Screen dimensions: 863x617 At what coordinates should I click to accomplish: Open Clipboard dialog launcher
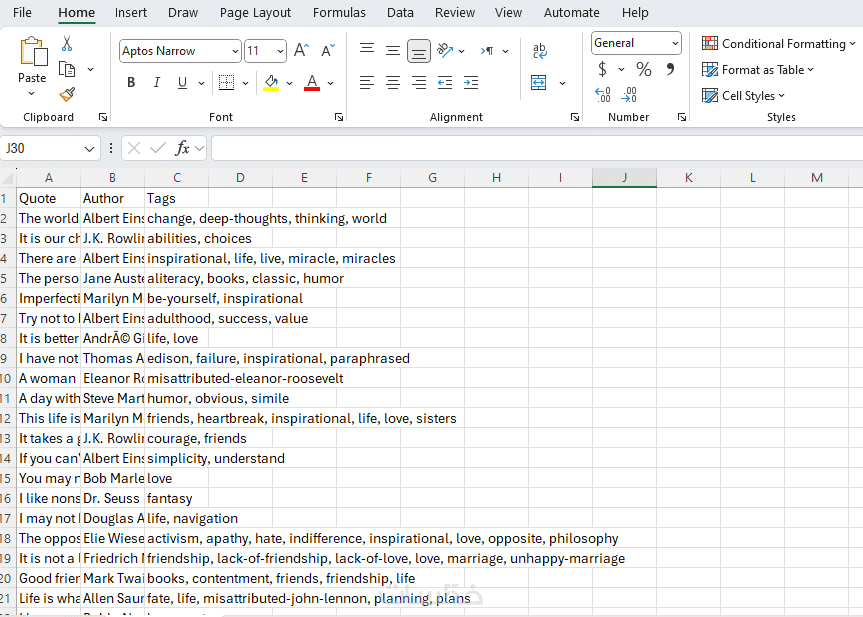click(103, 117)
